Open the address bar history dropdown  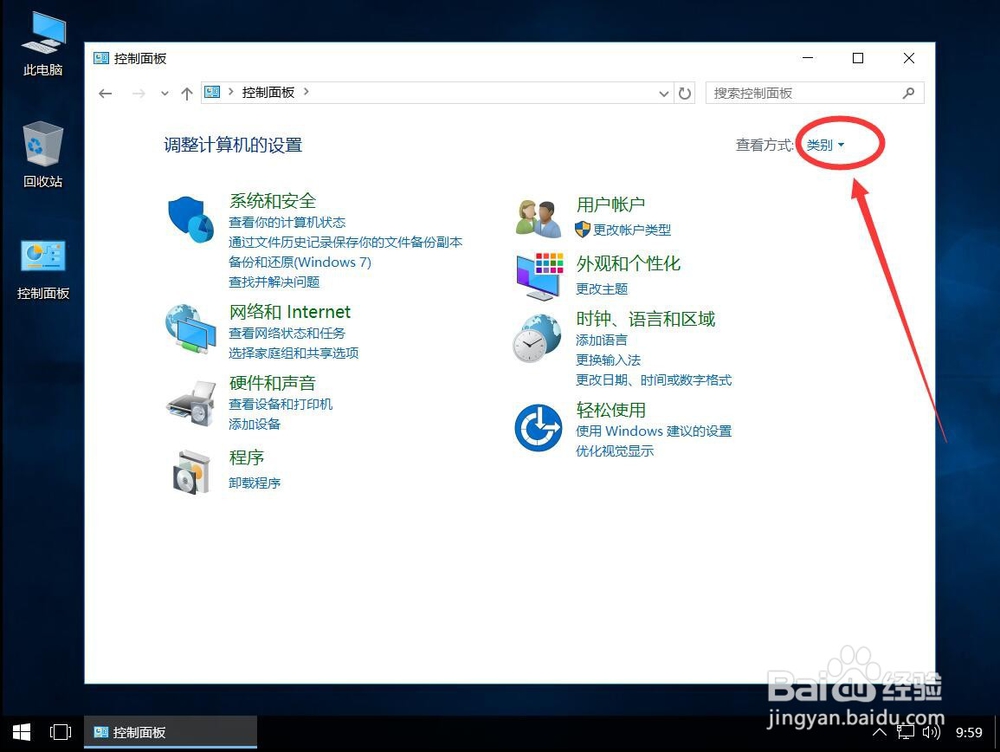click(x=664, y=93)
